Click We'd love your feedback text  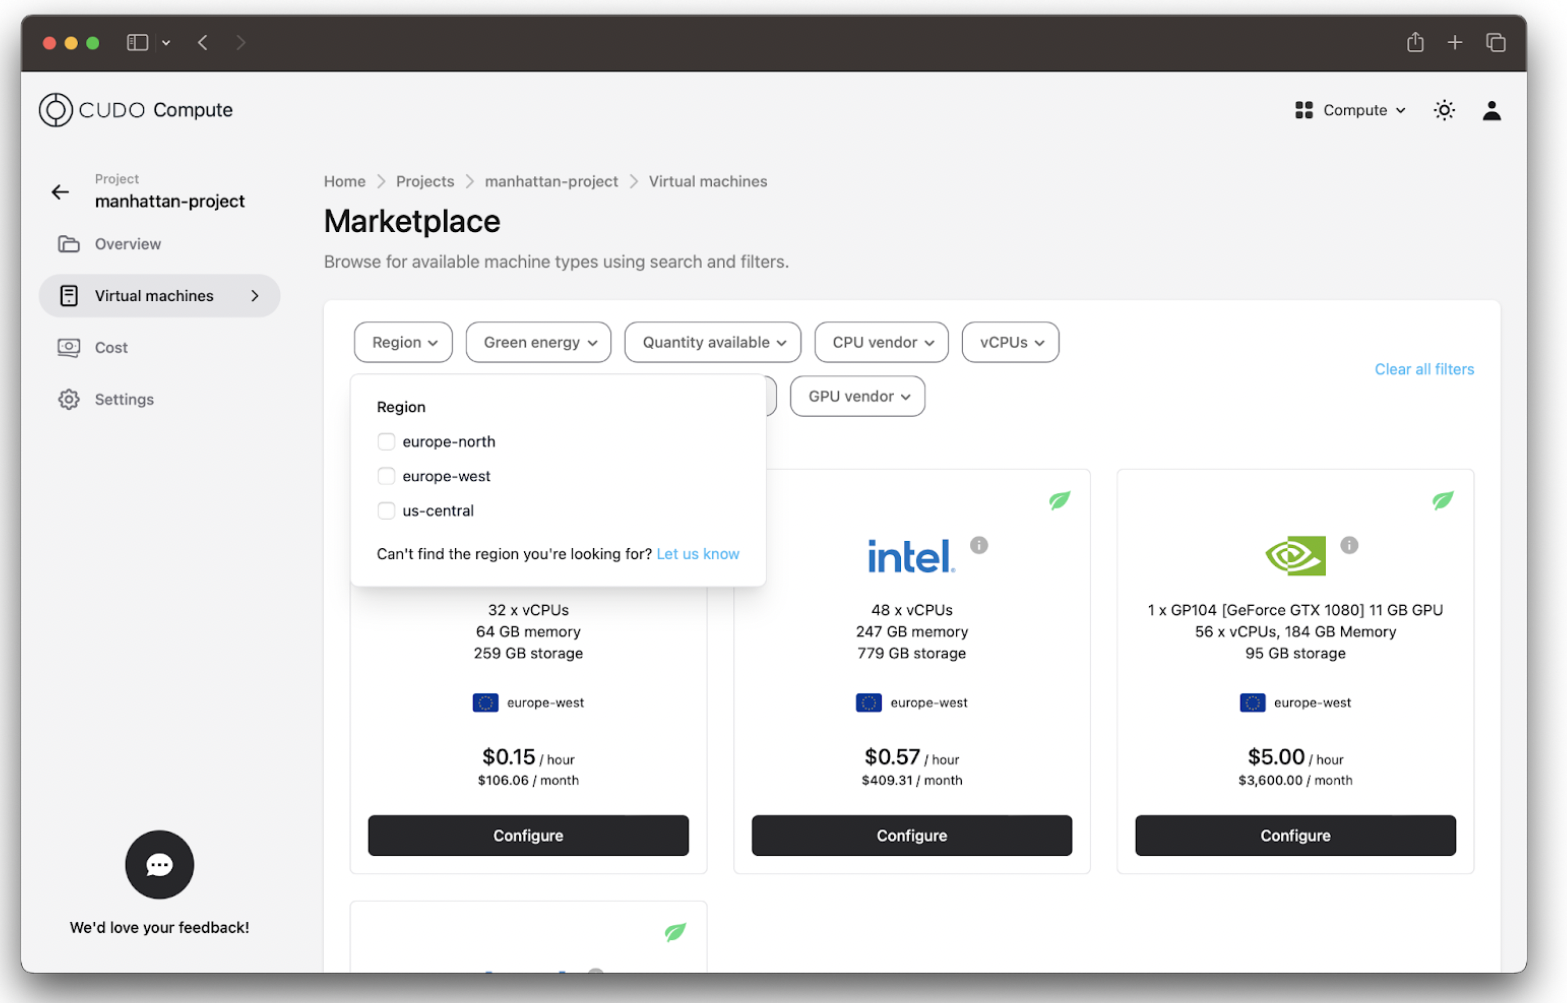tap(160, 928)
